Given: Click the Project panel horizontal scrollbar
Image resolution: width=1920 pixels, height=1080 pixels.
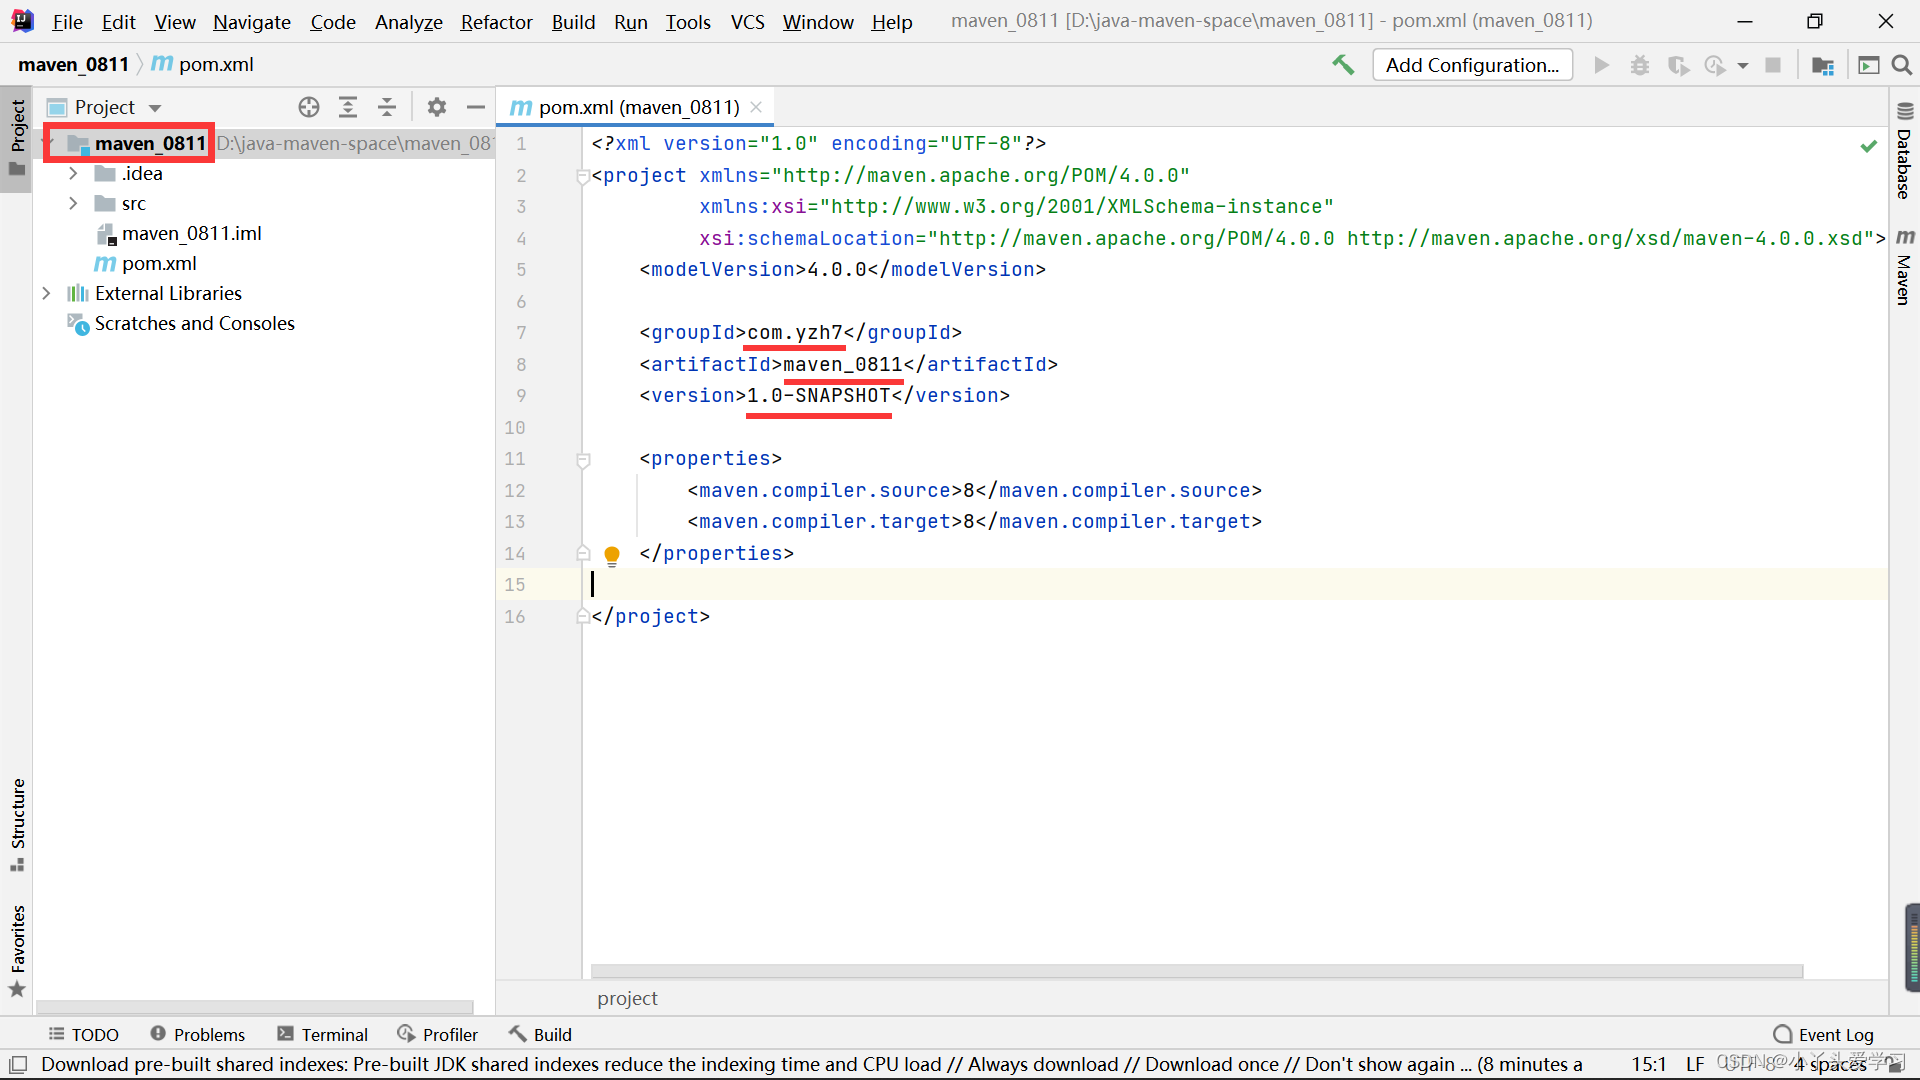Looking at the screenshot, I should [x=255, y=1007].
